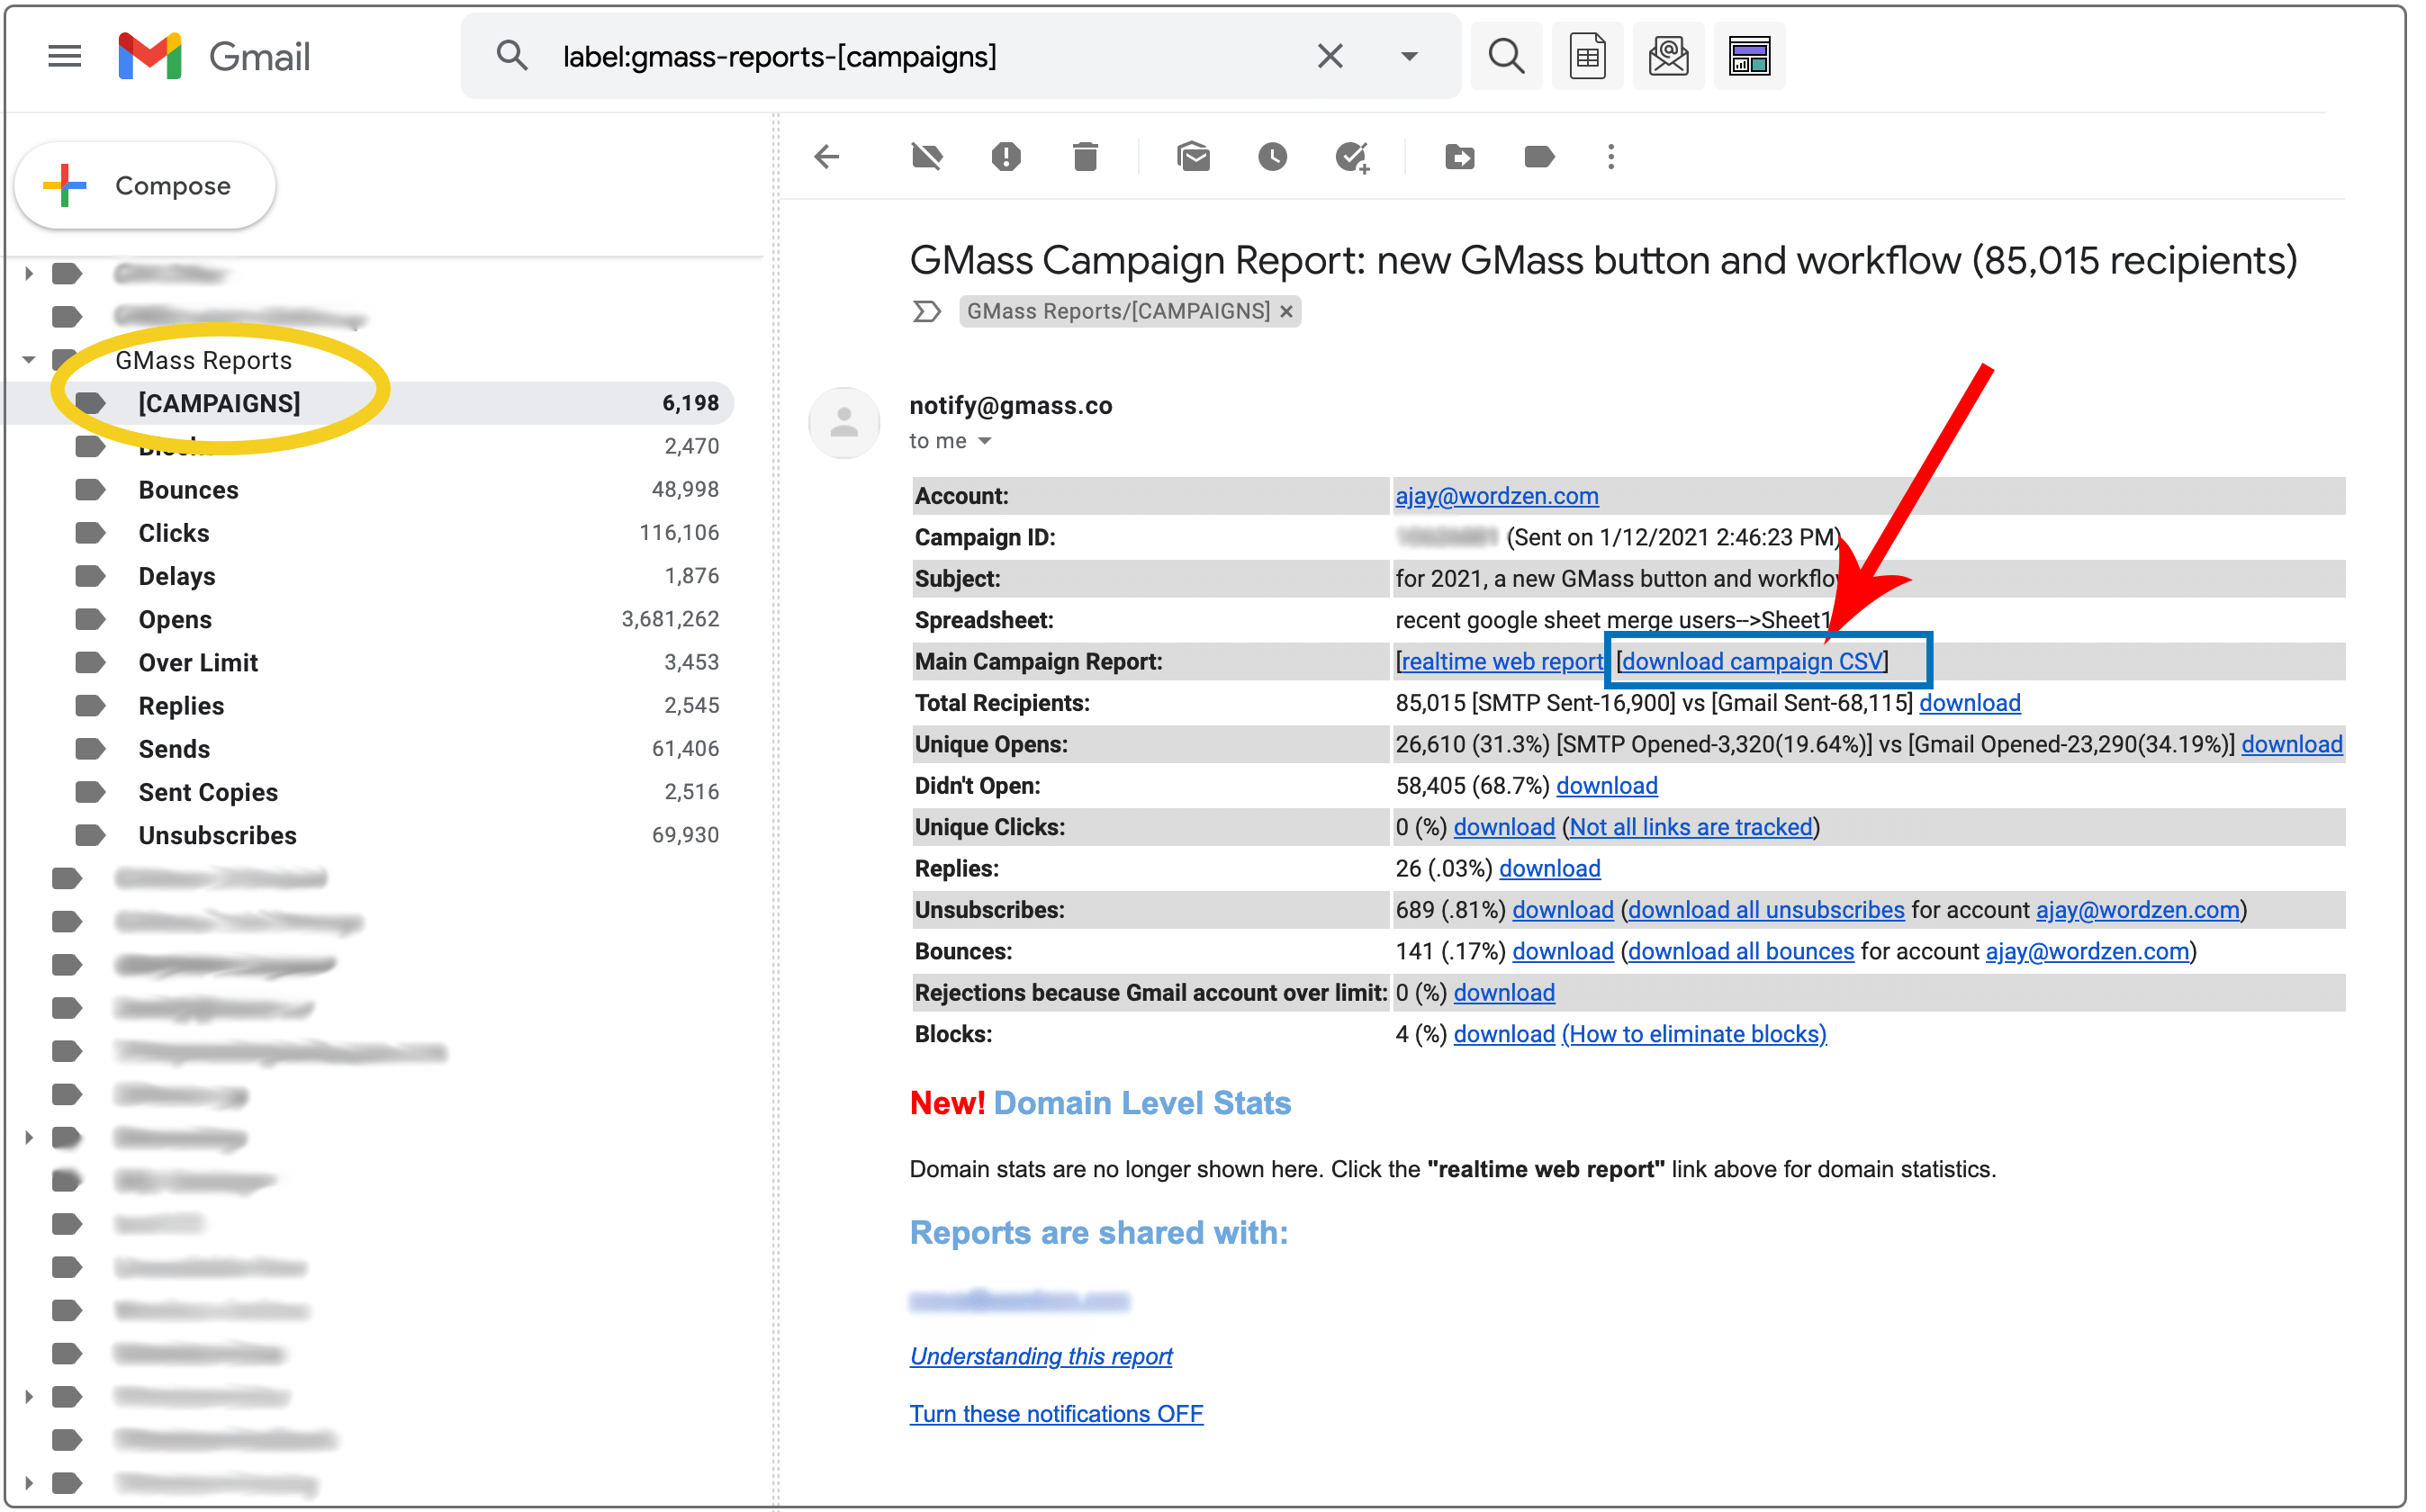The image size is (2426, 1512).
Task: Click the Compose button
Action: (x=146, y=186)
